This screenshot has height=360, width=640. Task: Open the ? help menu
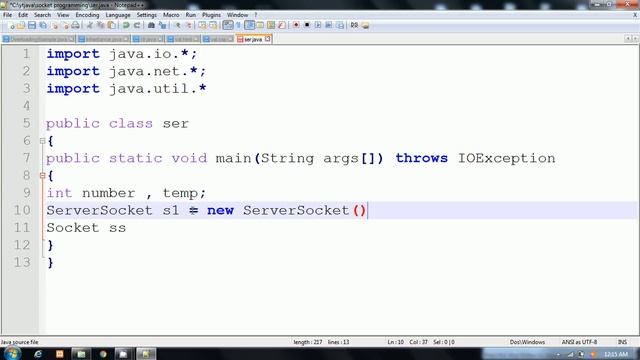click(x=256, y=15)
